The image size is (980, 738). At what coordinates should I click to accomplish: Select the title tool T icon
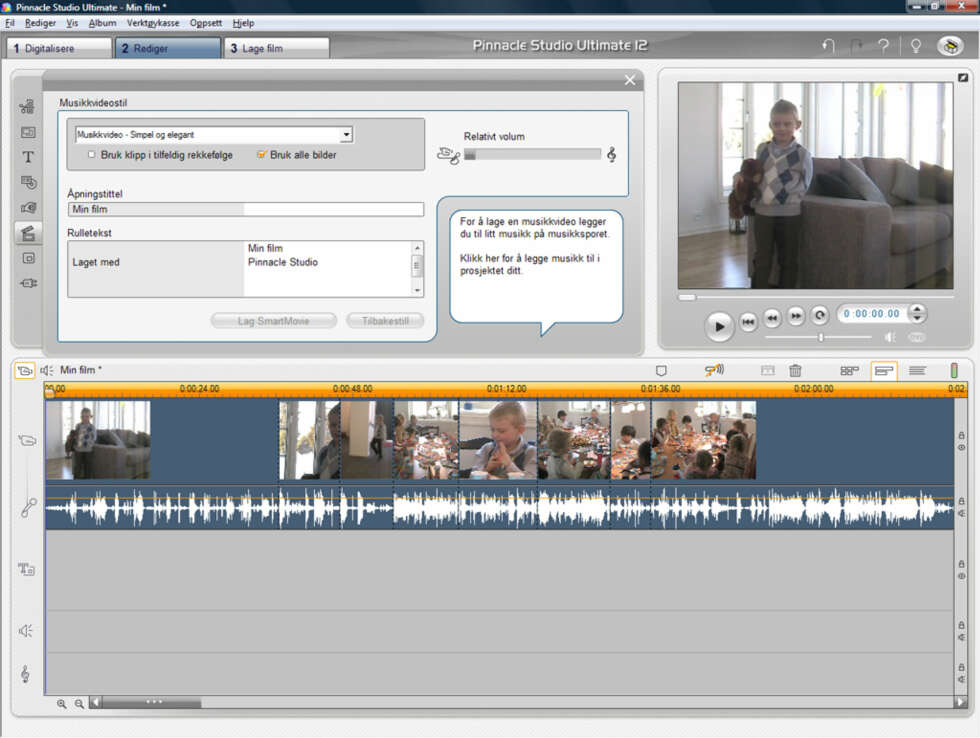point(28,157)
